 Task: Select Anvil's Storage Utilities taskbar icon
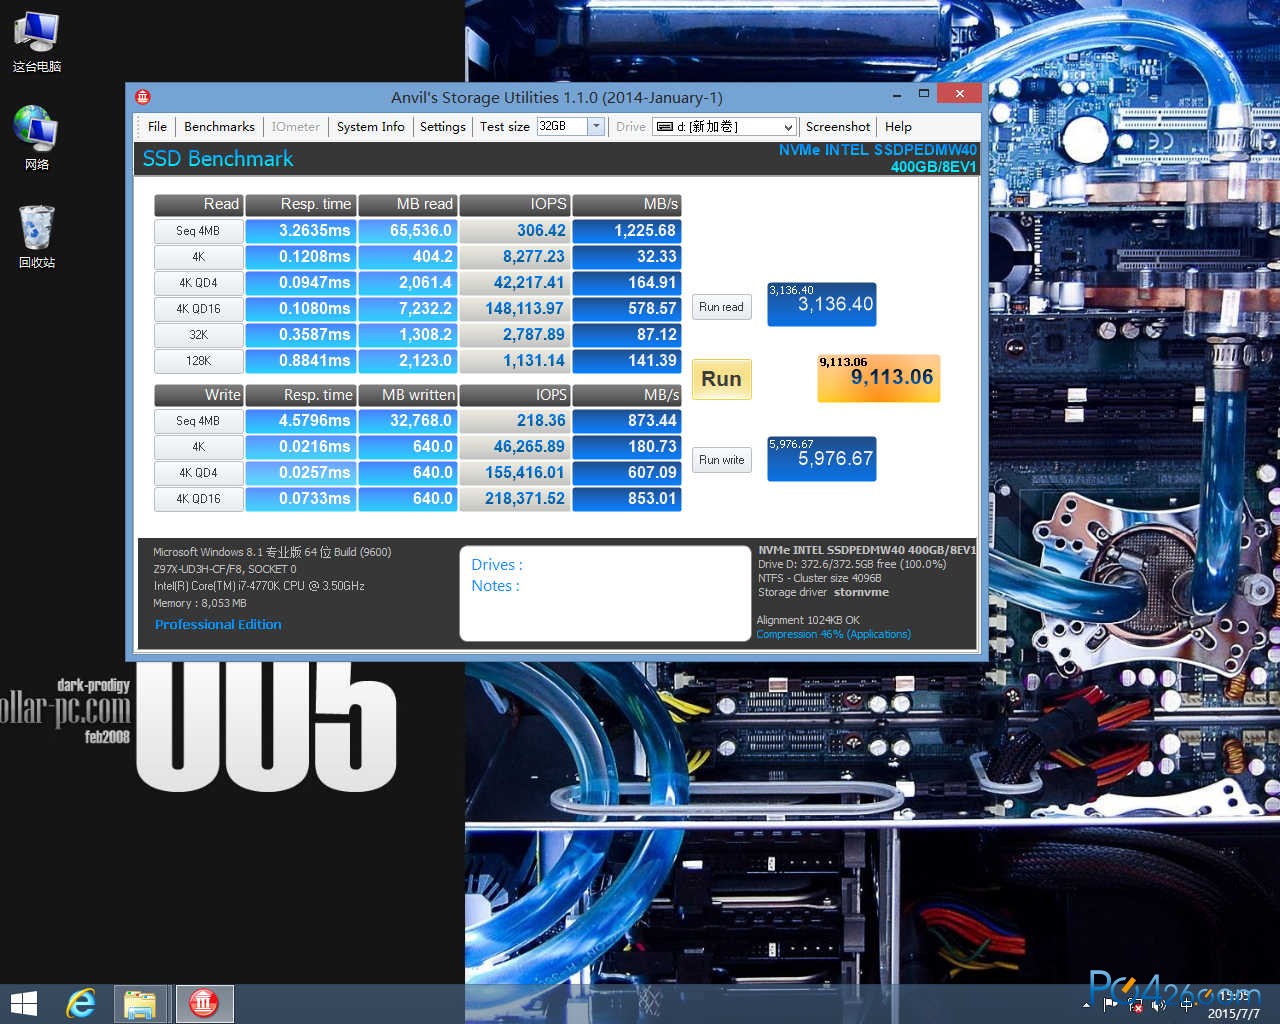pyautogui.click(x=204, y=1004)
